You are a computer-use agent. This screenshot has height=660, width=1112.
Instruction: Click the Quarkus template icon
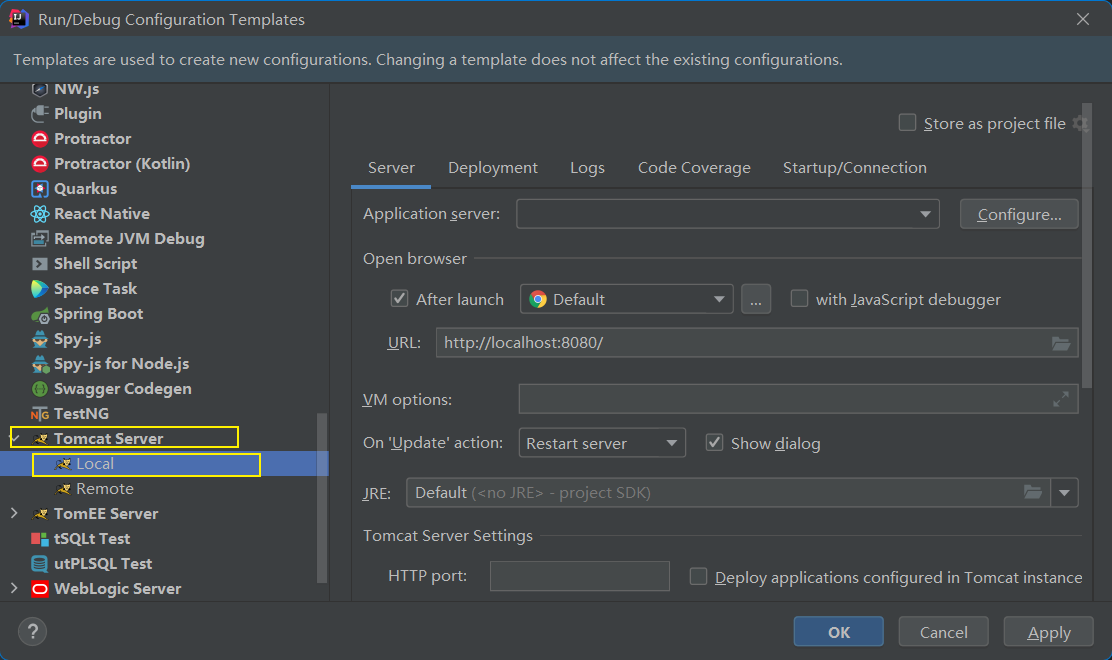[40, 189]
